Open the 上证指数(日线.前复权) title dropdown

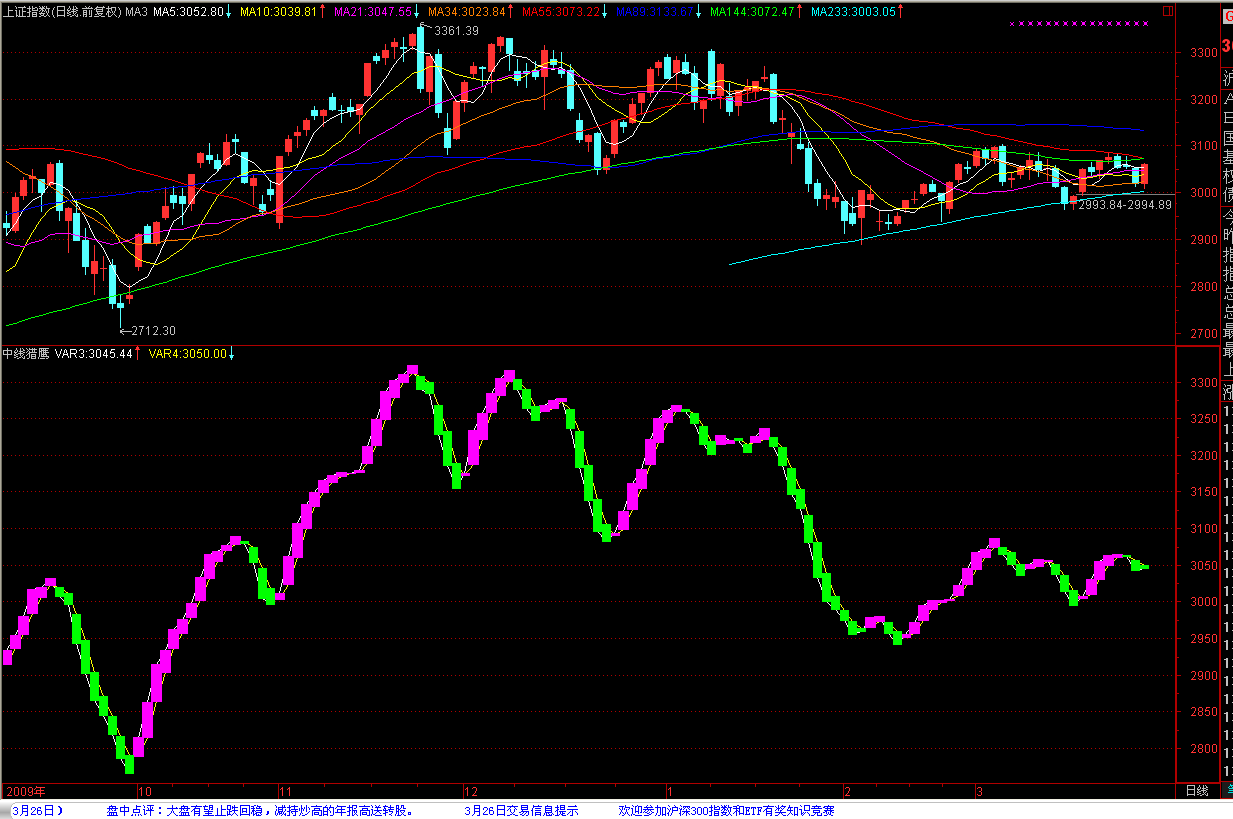coord(62,12)
